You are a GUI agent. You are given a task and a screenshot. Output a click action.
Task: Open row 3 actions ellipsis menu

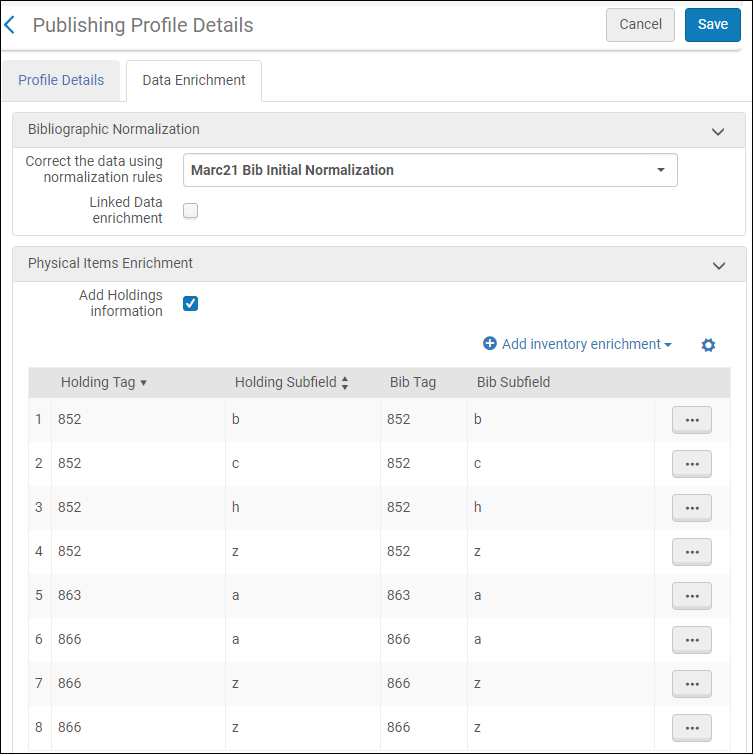(x=691, y=508)
